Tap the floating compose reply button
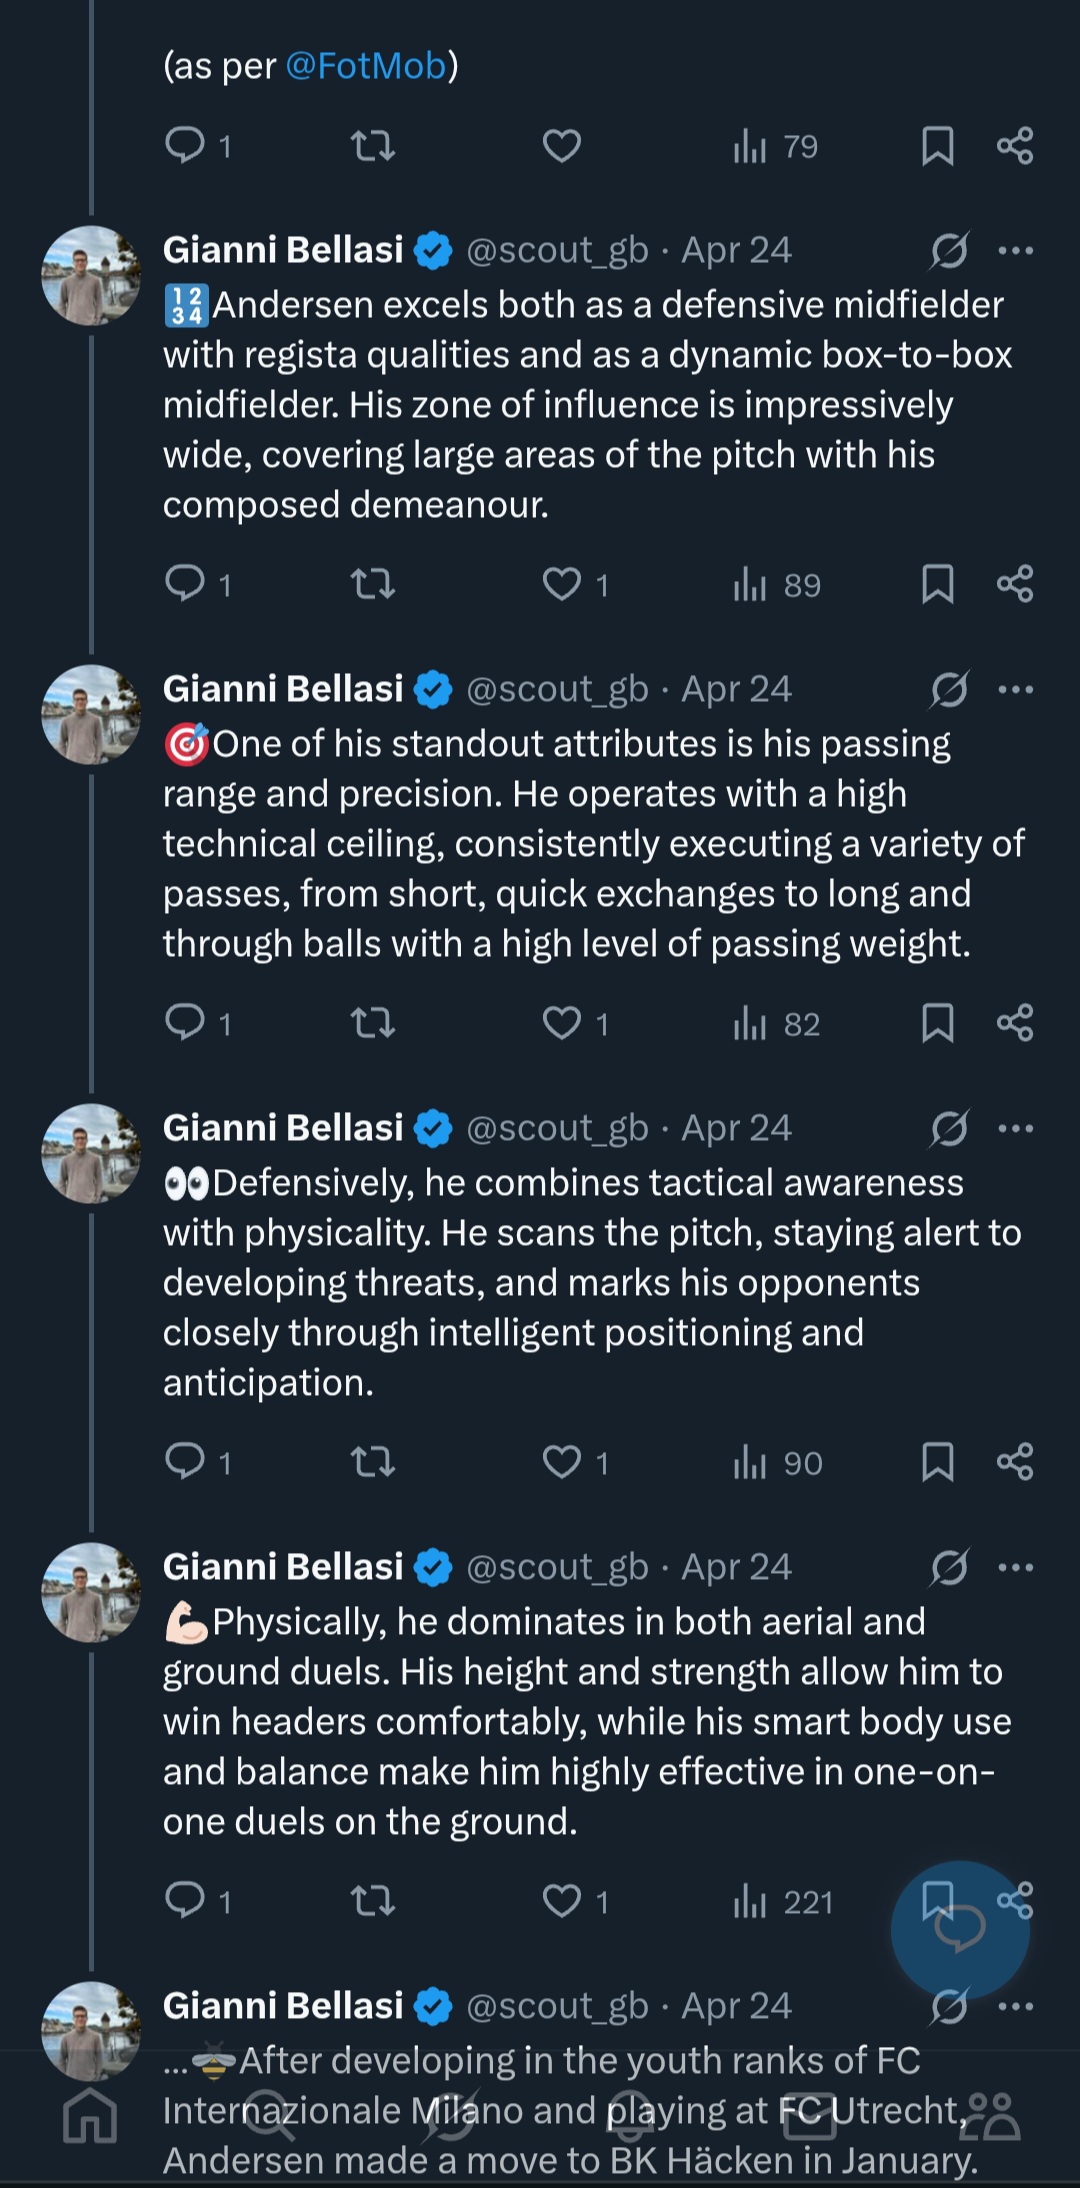 960,1930
